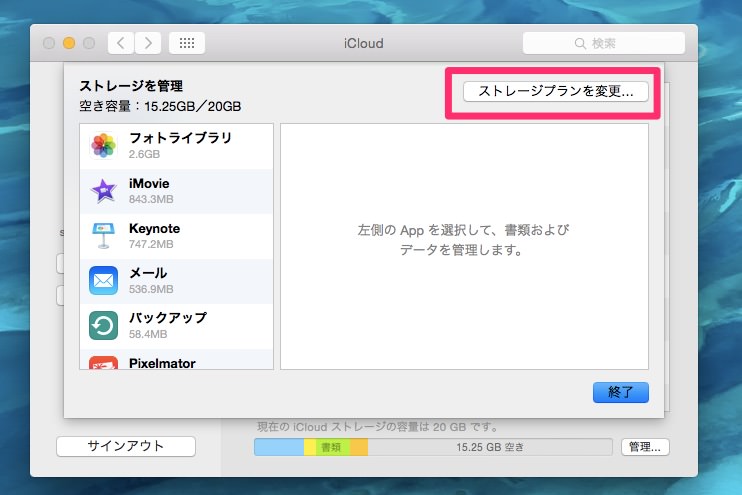This screenshot has height=495, width=742.
Task: Go forward with the right chevron button
Action: pyautogui.click(x=148, y=43)
